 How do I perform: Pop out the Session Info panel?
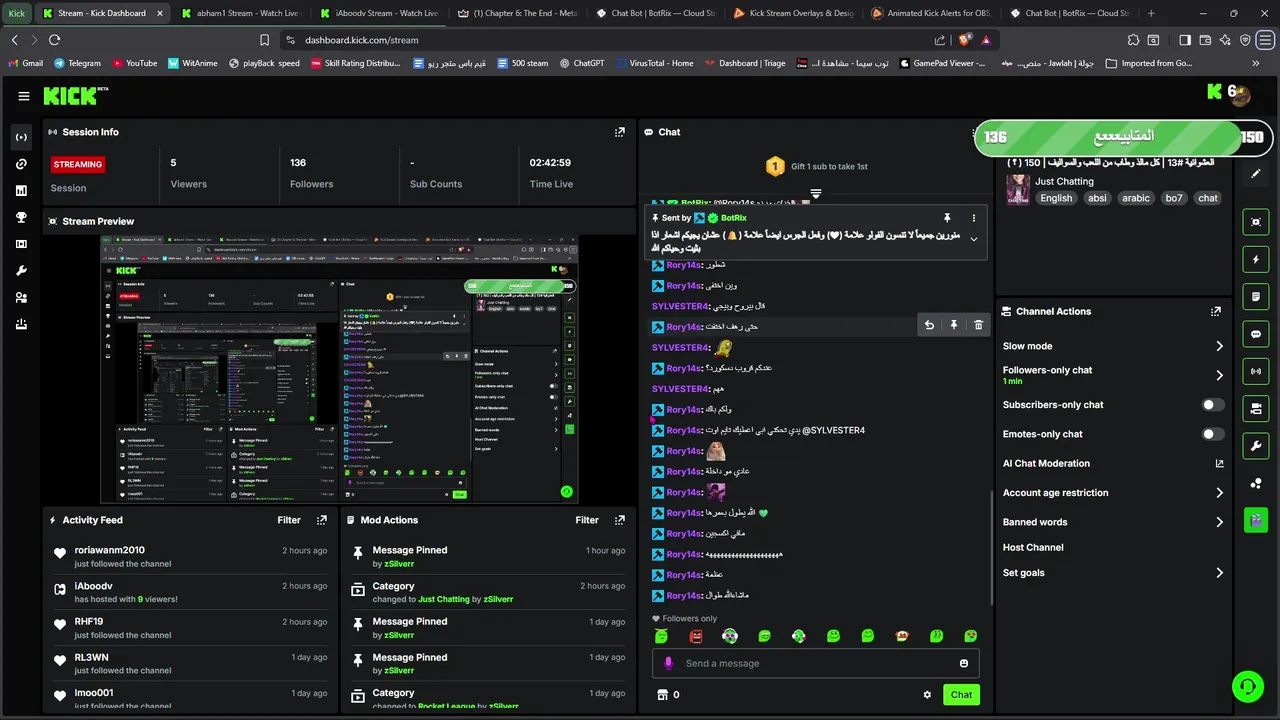pyautogui.click(x=620, y=132)
